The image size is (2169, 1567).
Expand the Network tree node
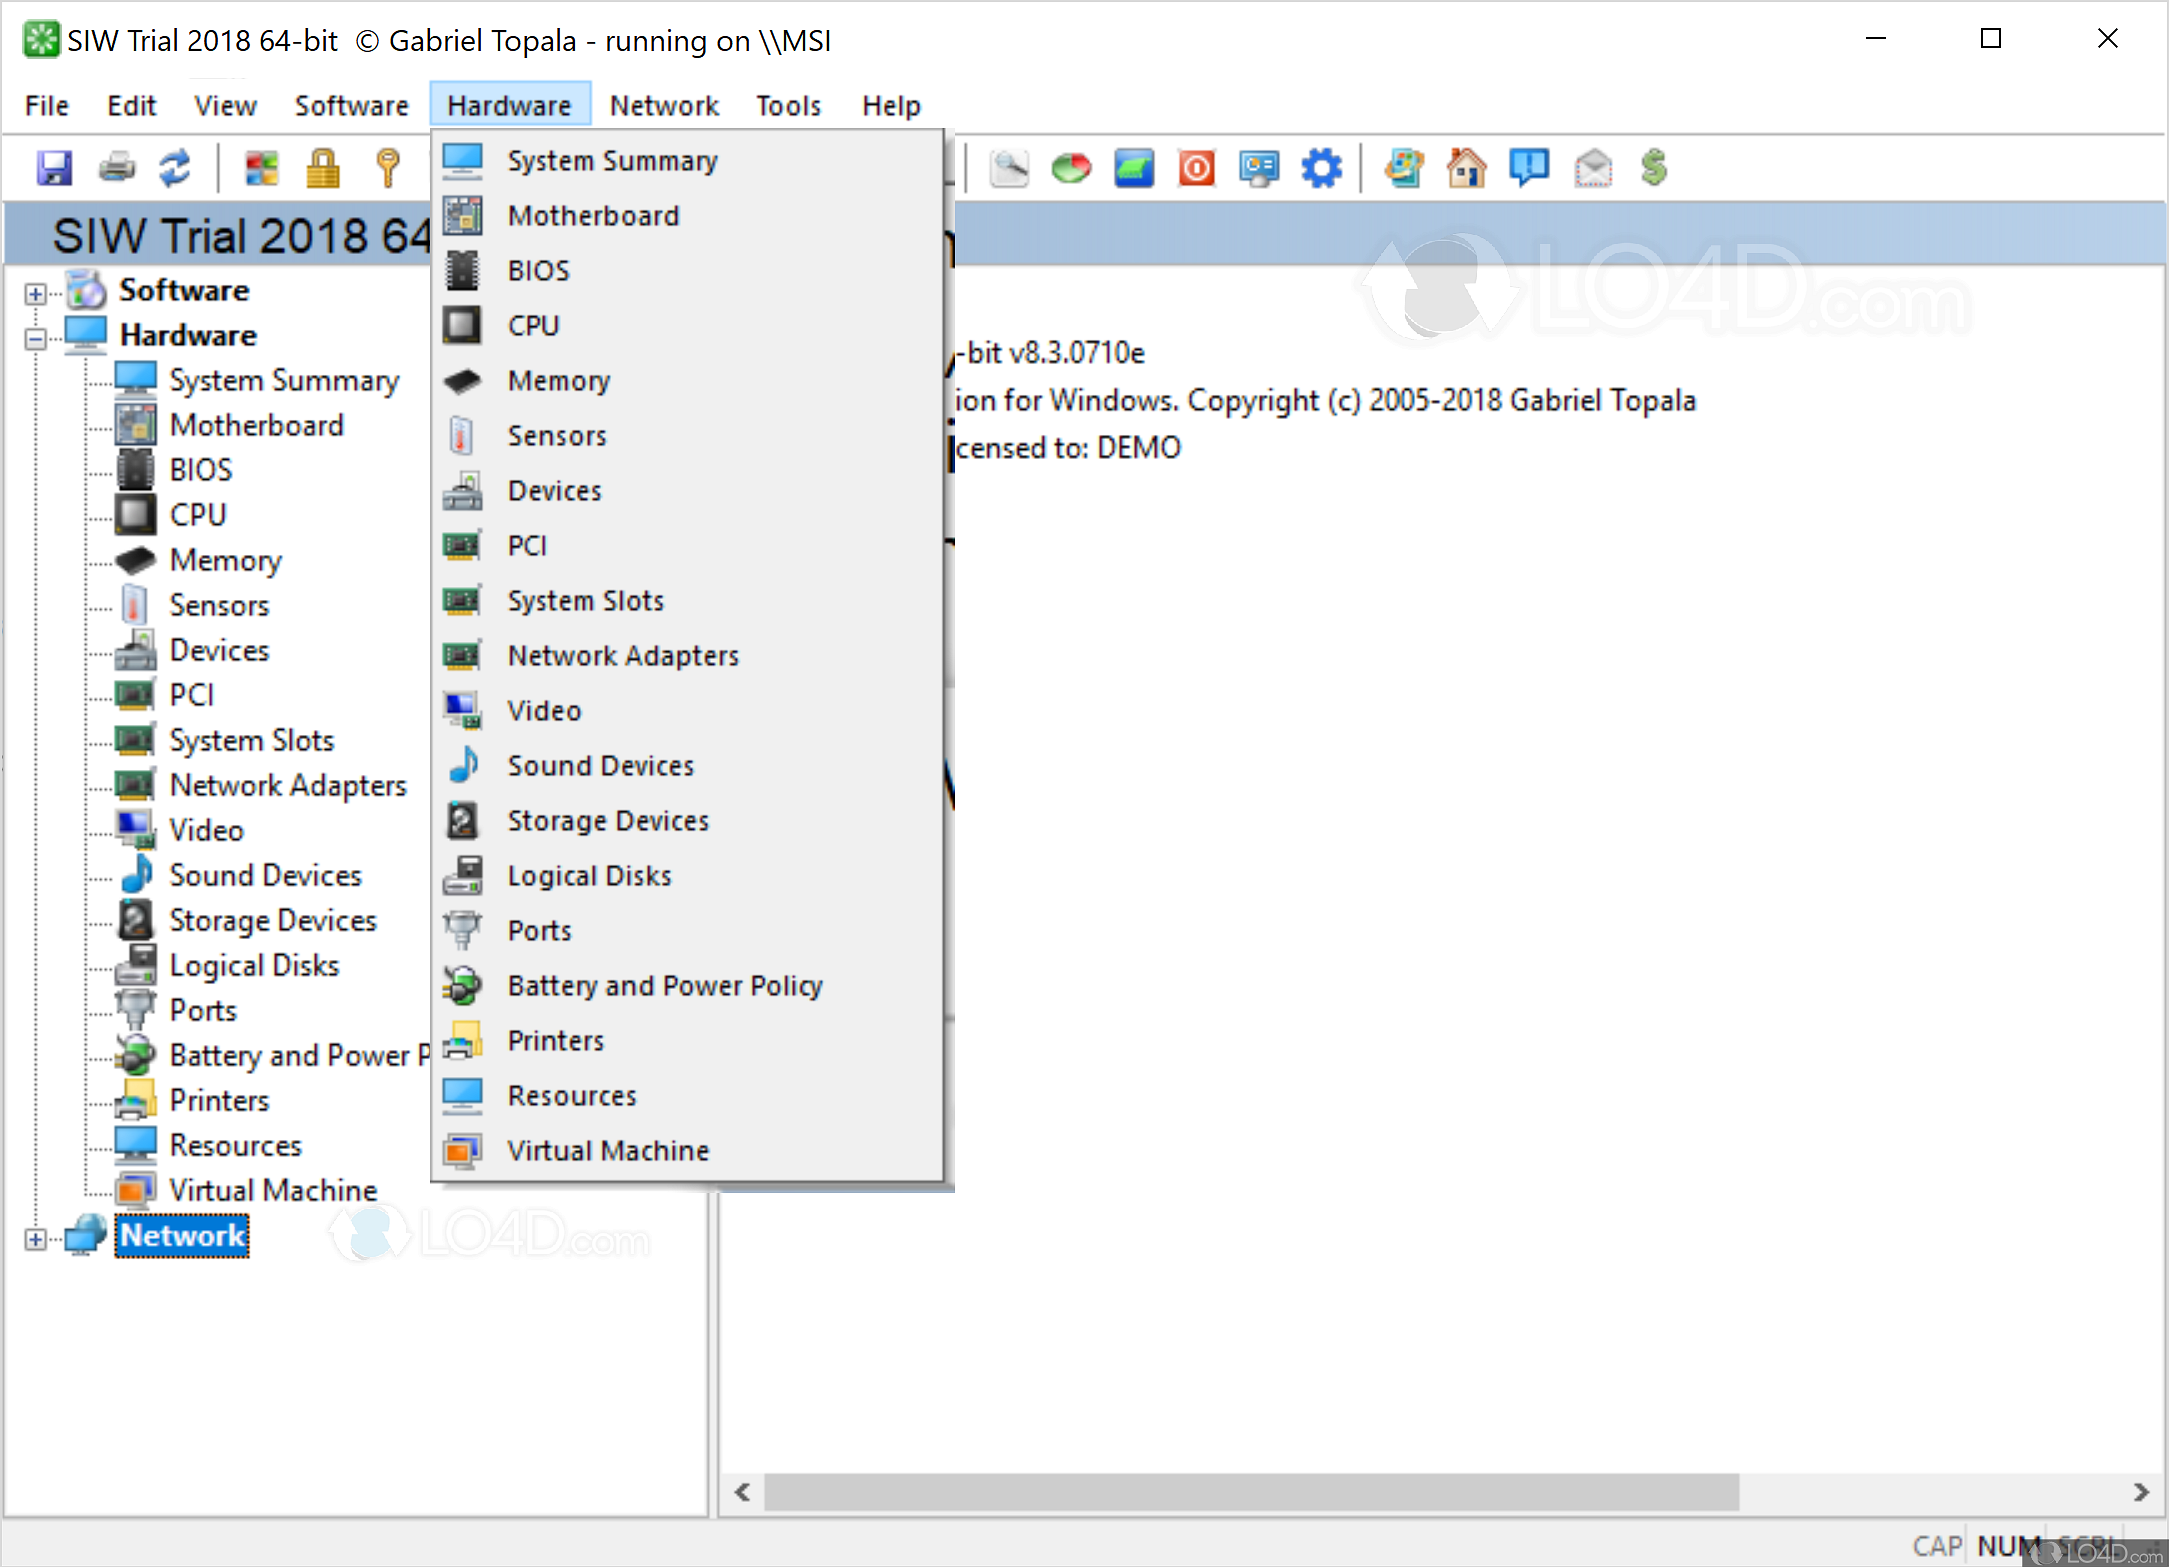[34, 1238]
